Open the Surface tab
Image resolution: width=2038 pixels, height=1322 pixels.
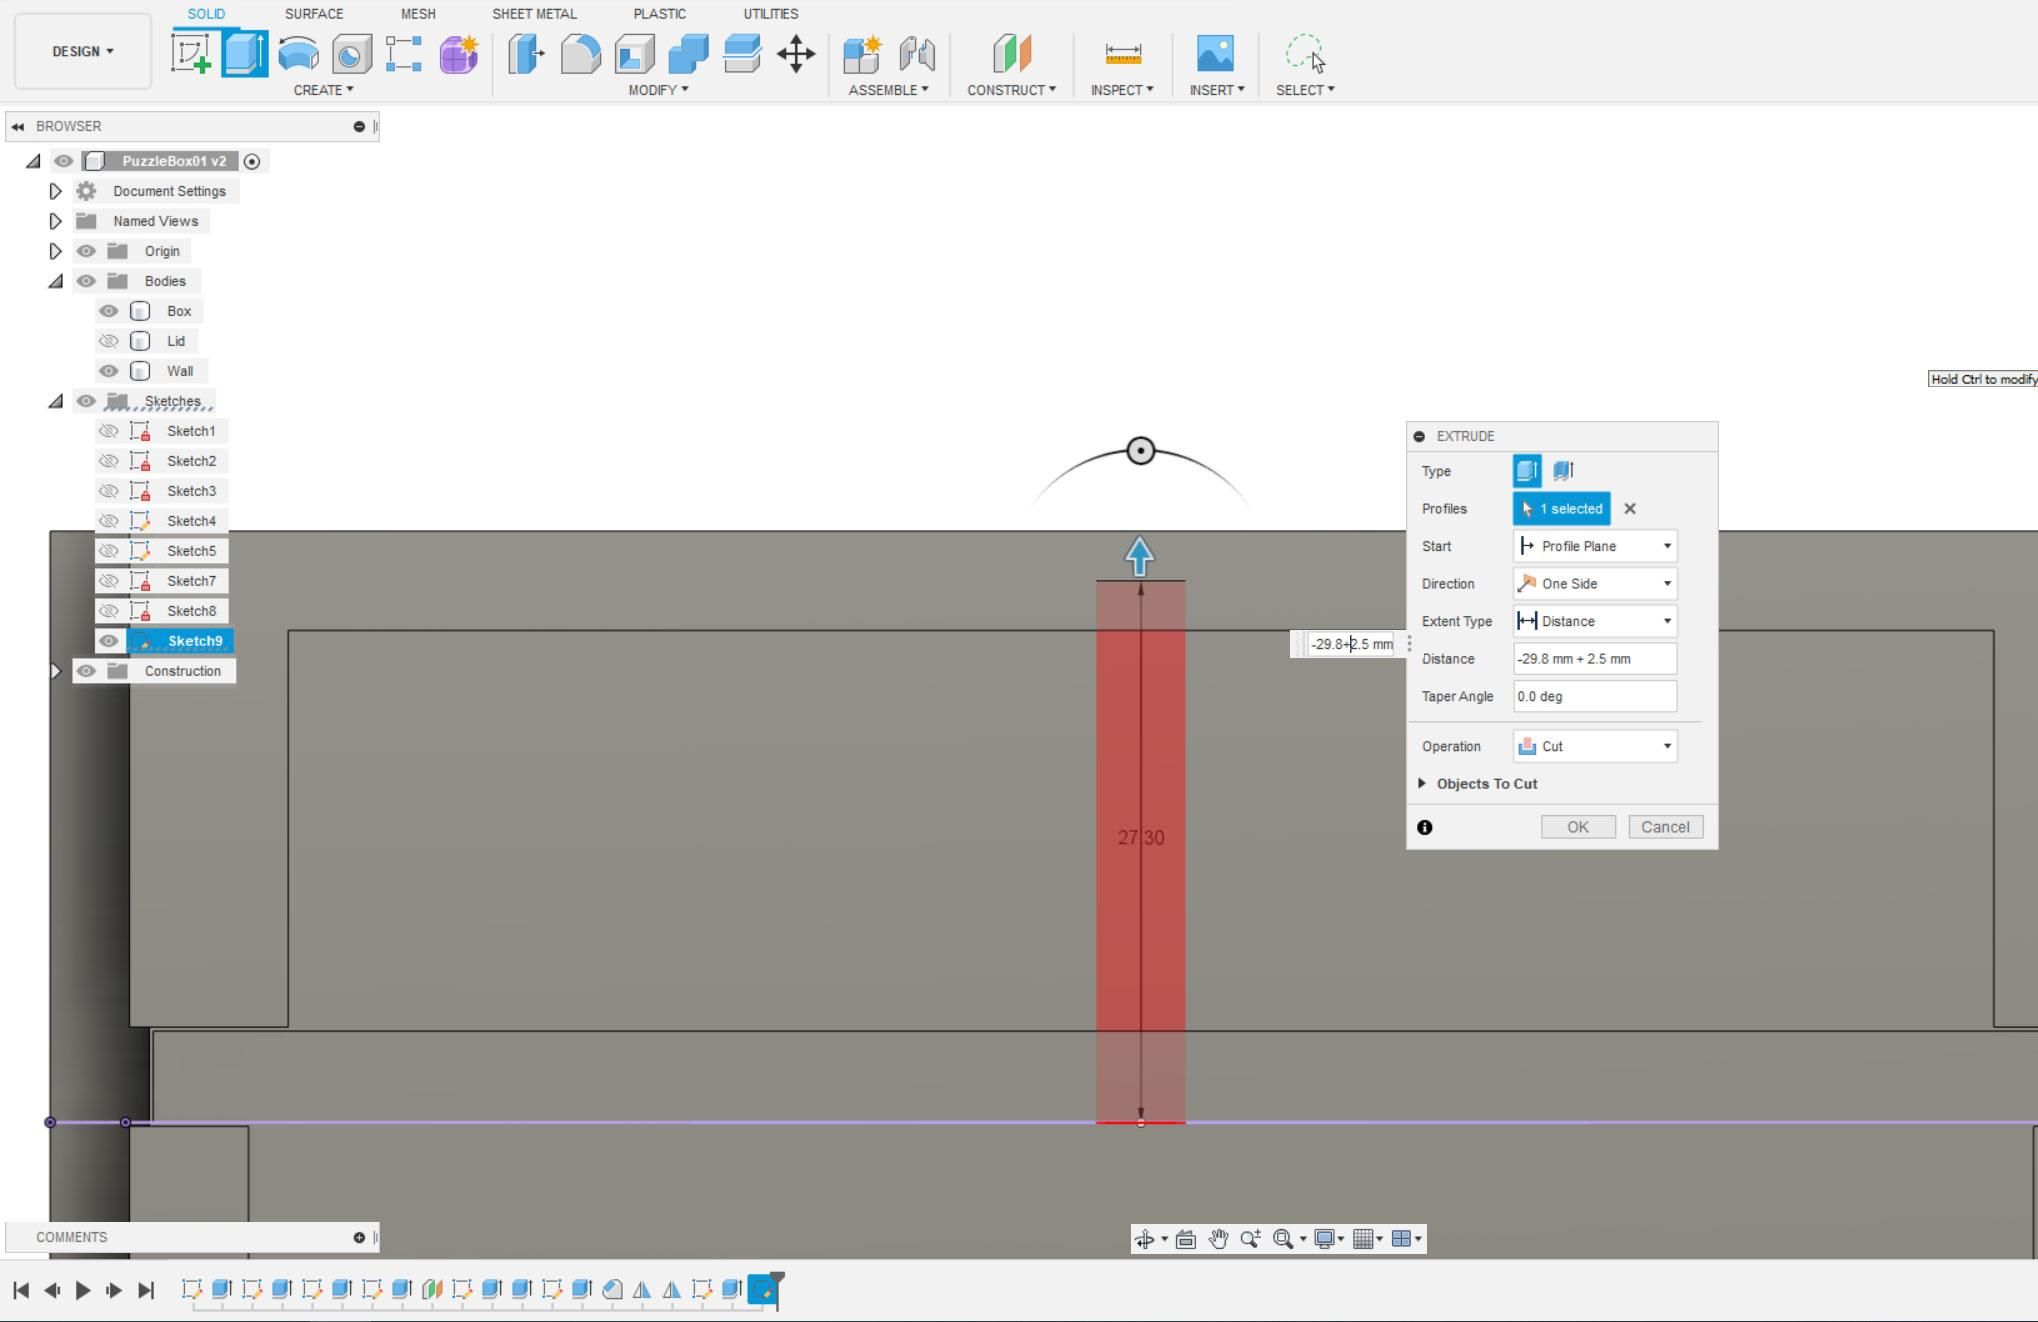pyautogui.click(x=314, y=14)
